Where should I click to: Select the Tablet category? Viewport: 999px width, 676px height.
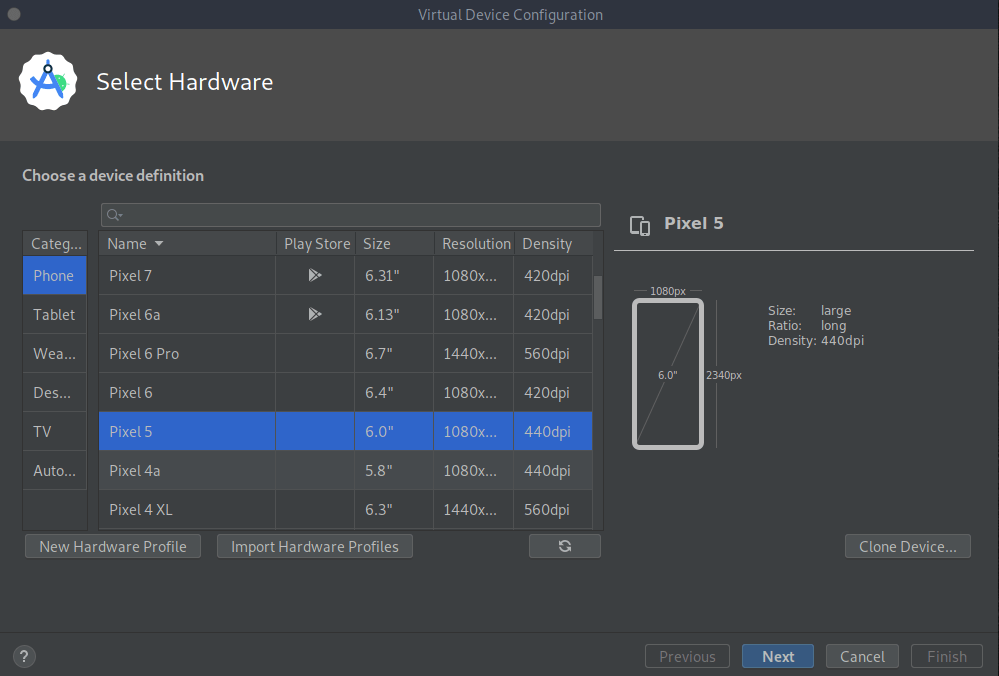[55, 315]
